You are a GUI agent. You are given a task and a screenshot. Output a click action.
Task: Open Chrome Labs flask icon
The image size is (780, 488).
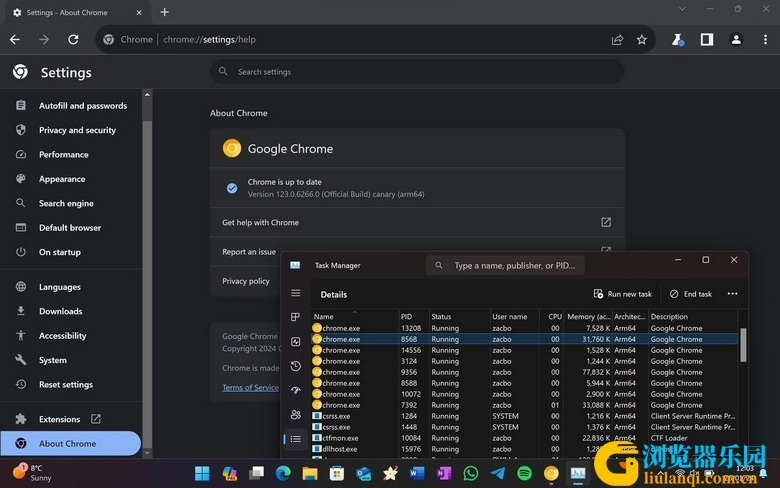[677, 40]
